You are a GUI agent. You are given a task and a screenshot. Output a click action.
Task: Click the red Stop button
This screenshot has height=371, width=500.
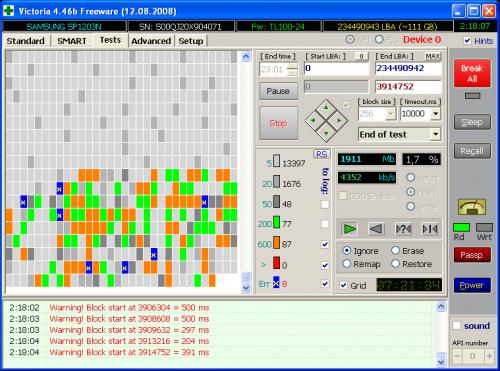click(x=278, y=123)
